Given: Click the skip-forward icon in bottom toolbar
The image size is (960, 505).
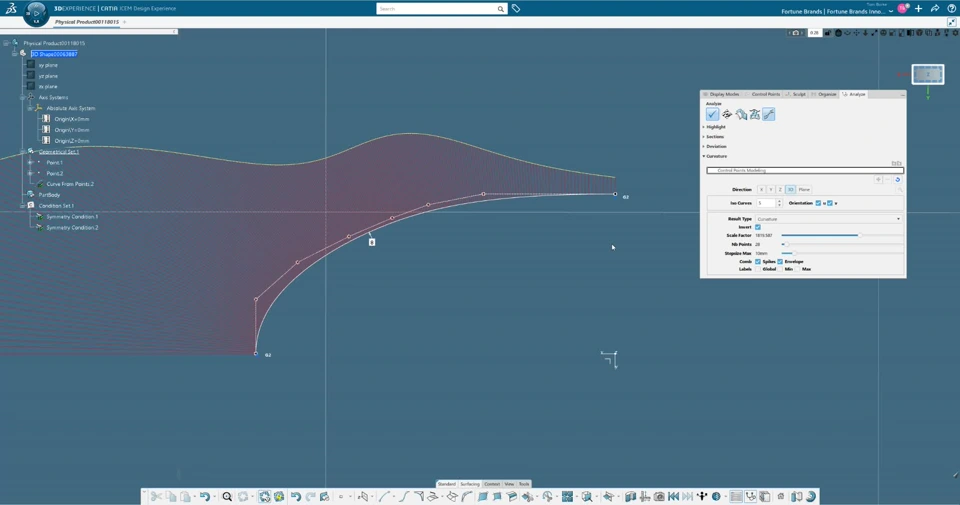Looking at the screenshot, I should tap(688, 496).
